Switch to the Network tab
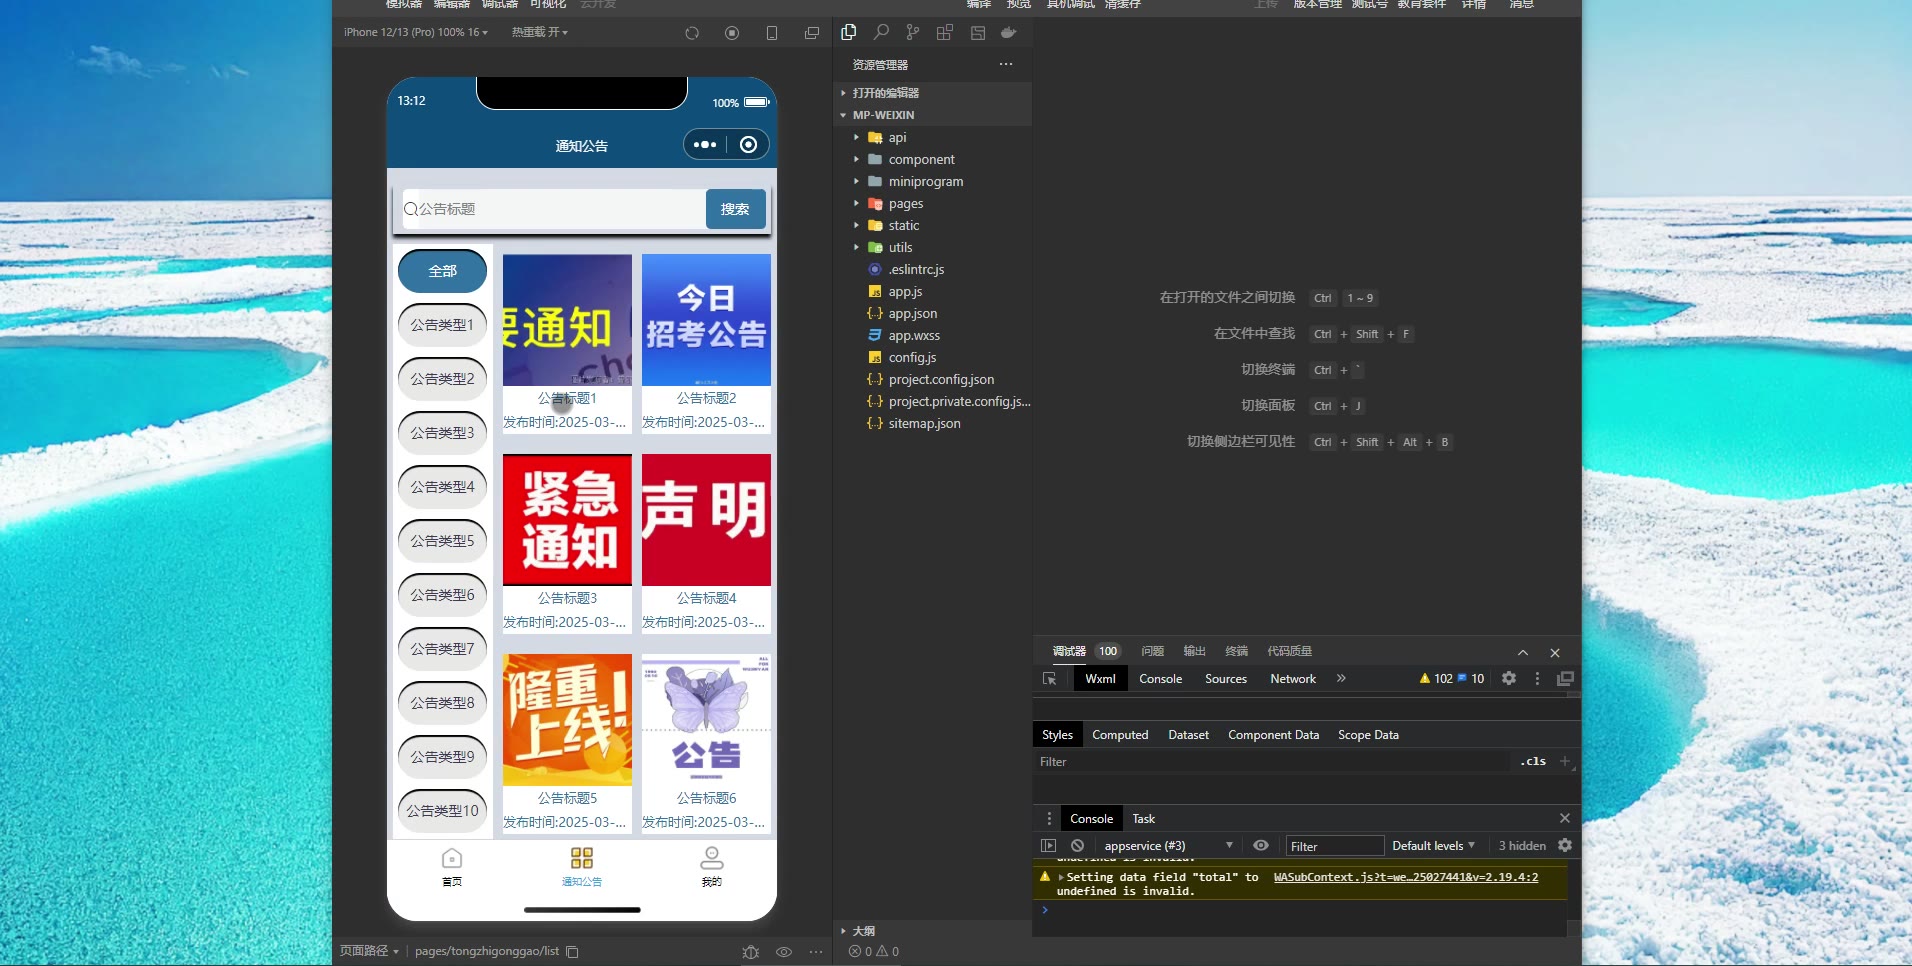Viewport: 1912px width, 966px height. (x=1292, y=679)
